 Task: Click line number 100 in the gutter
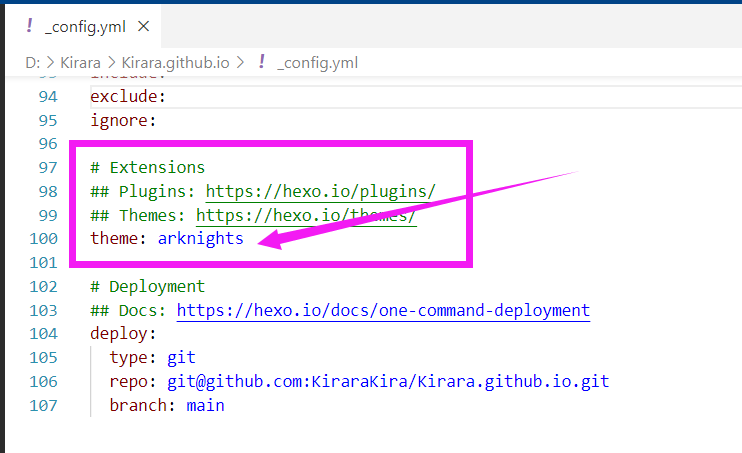pyautogui.click(x=43, y=239)
